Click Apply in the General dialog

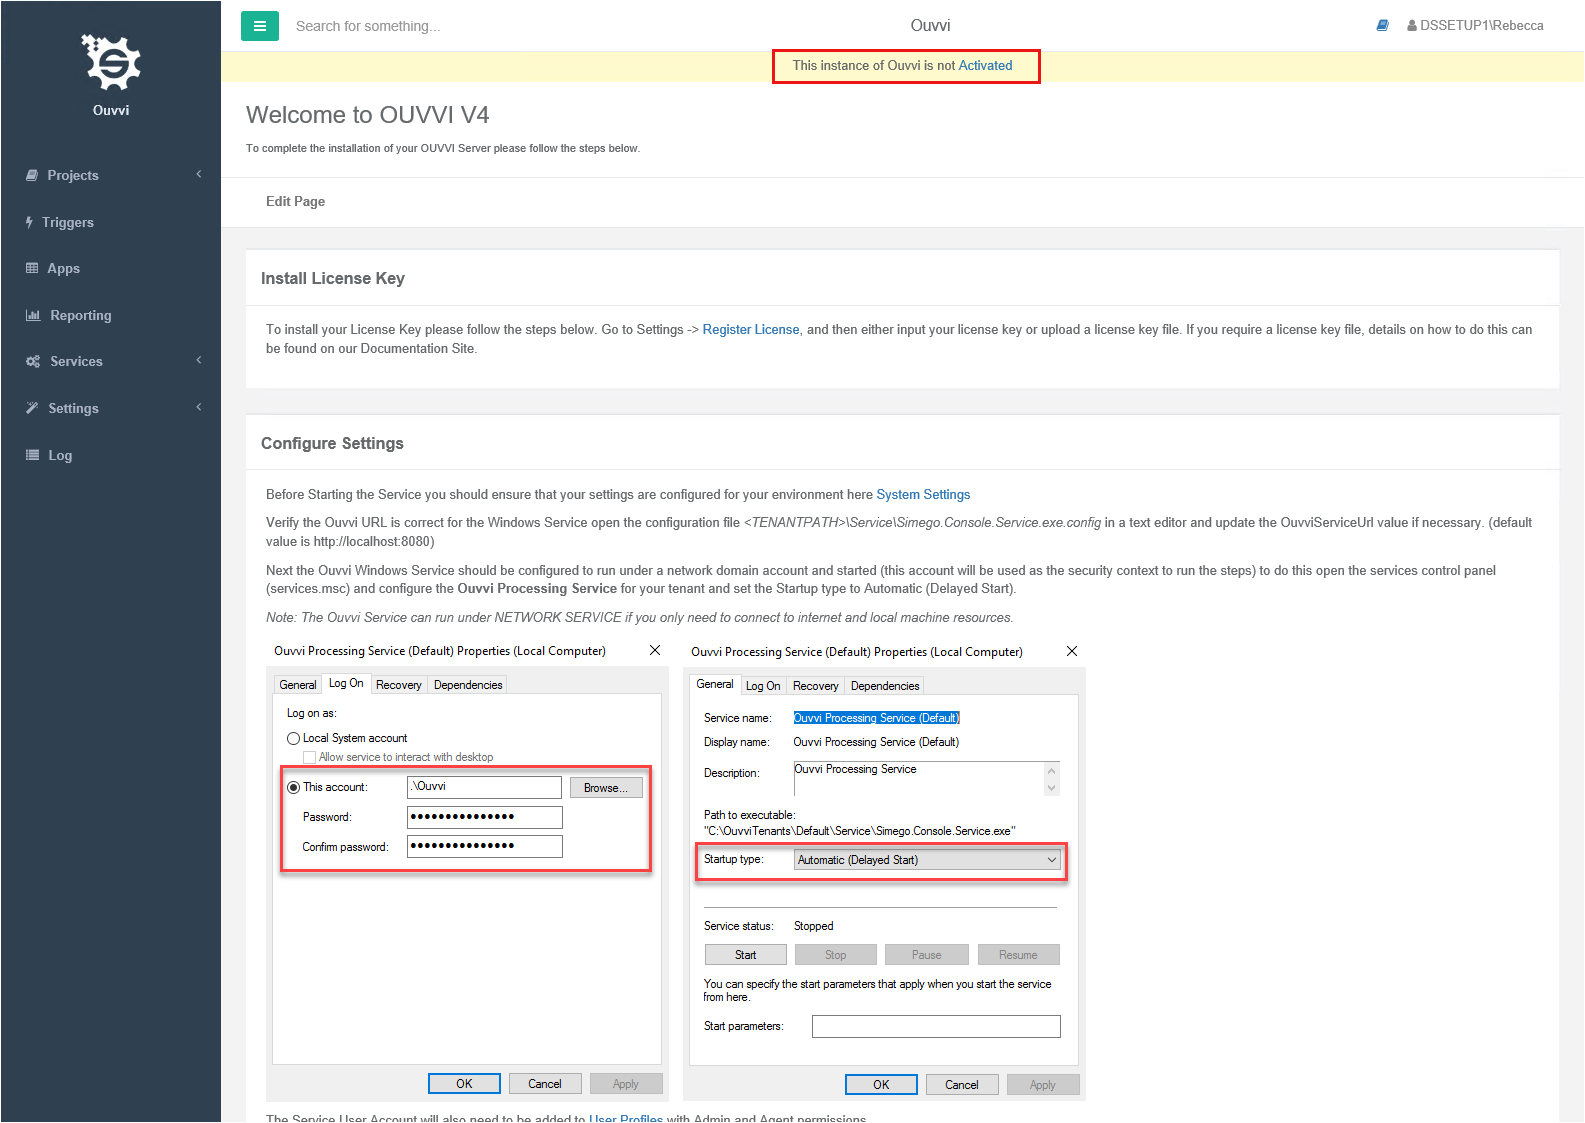(x=1043, y=1085)
